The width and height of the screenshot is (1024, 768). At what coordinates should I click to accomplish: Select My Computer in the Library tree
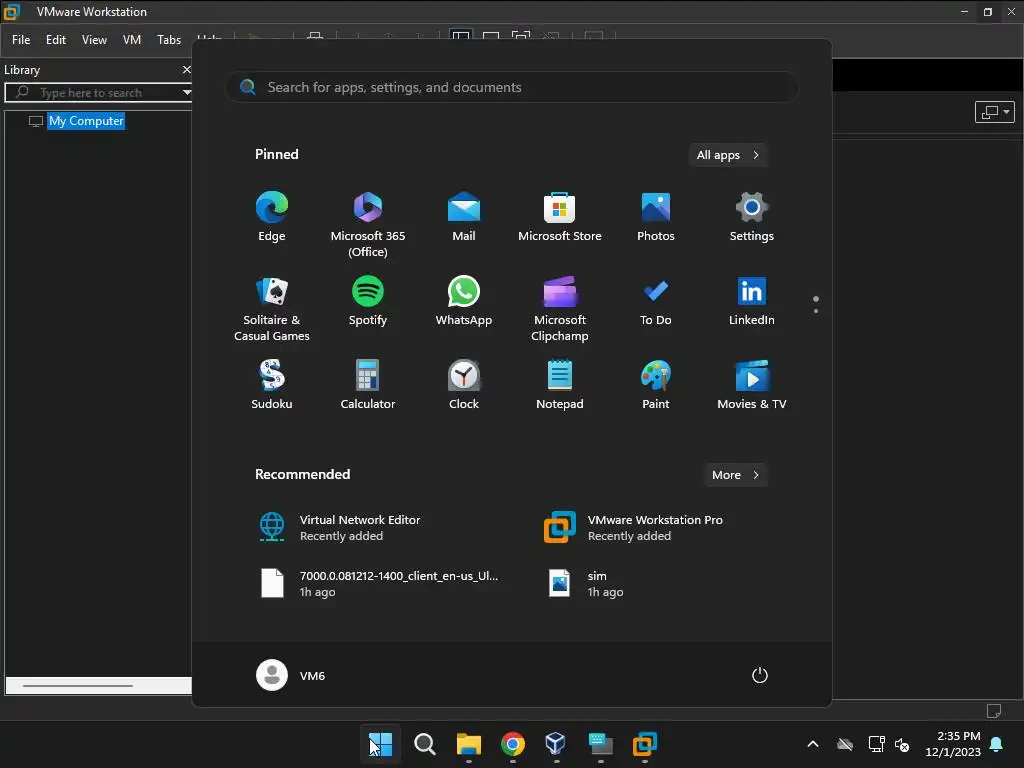click(x=86, y=121)
